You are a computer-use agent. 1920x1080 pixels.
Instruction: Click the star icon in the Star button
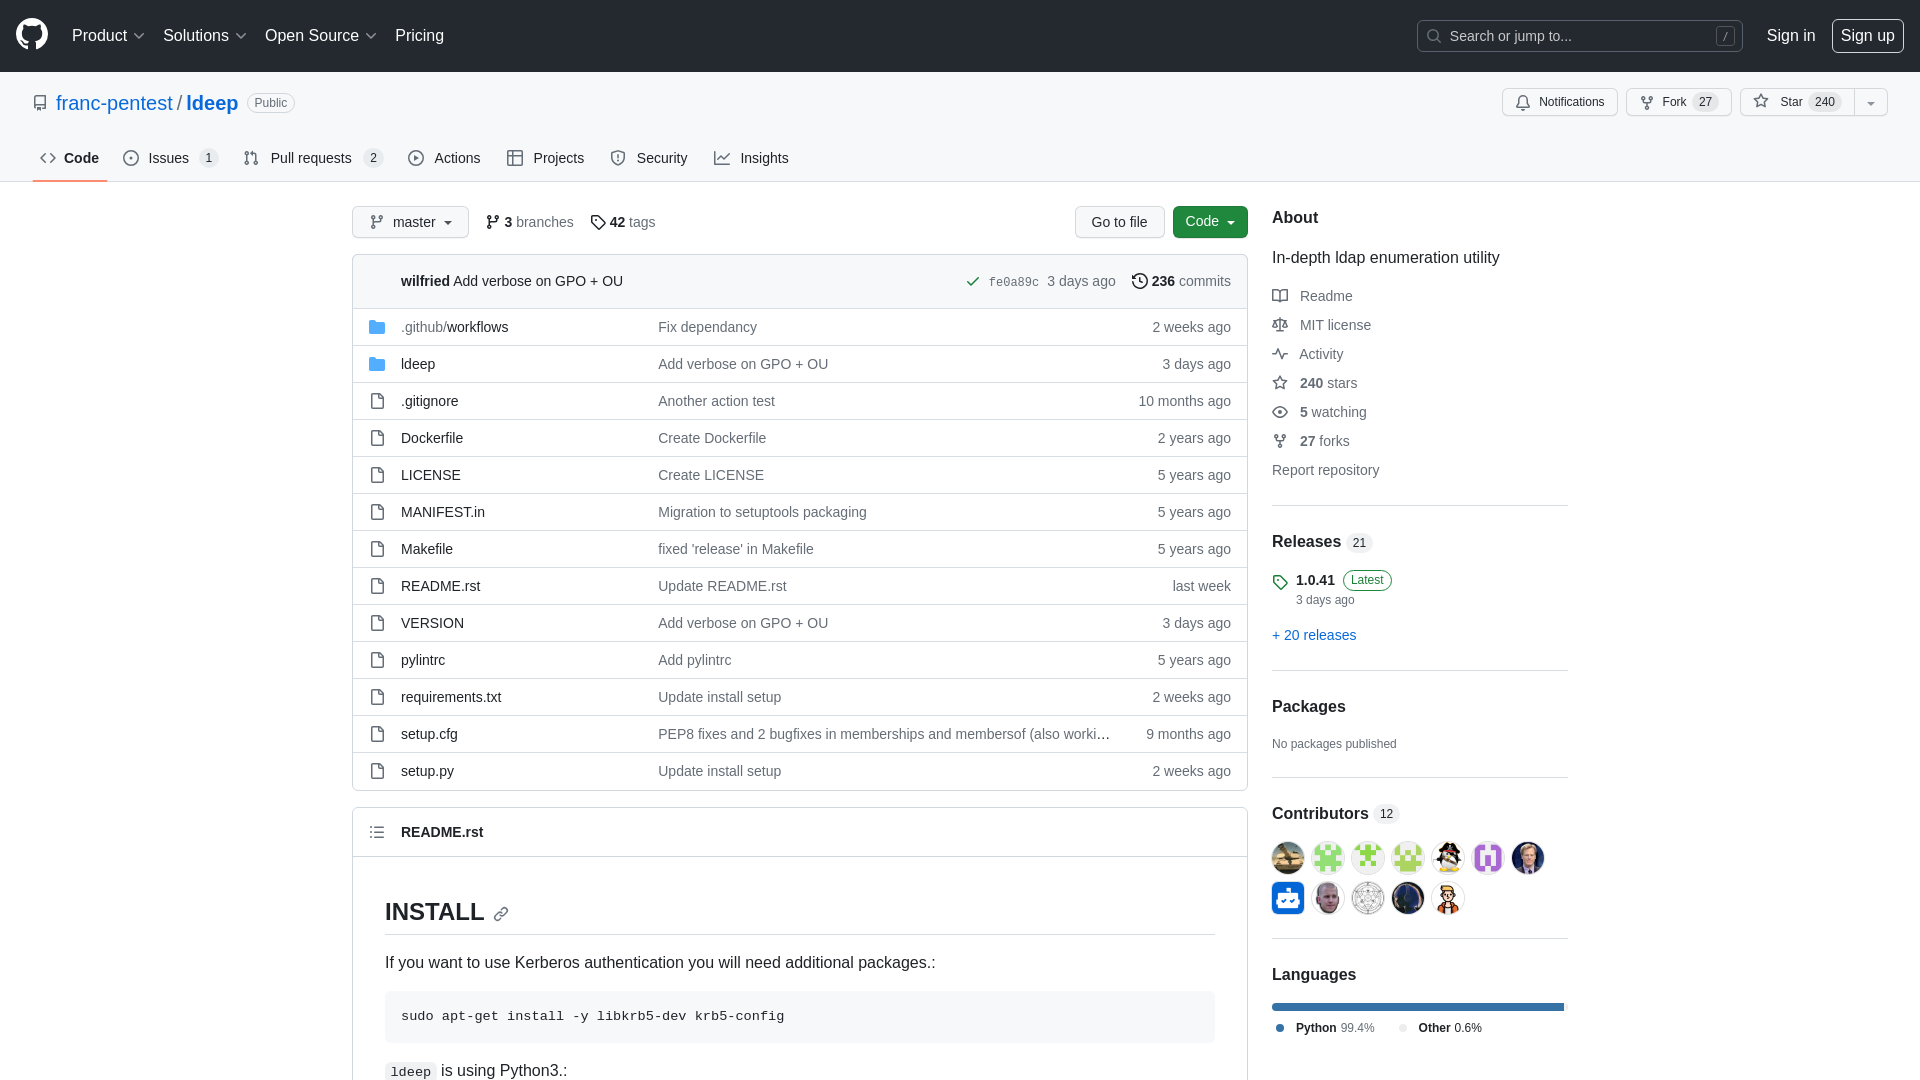coord(1761,102)
